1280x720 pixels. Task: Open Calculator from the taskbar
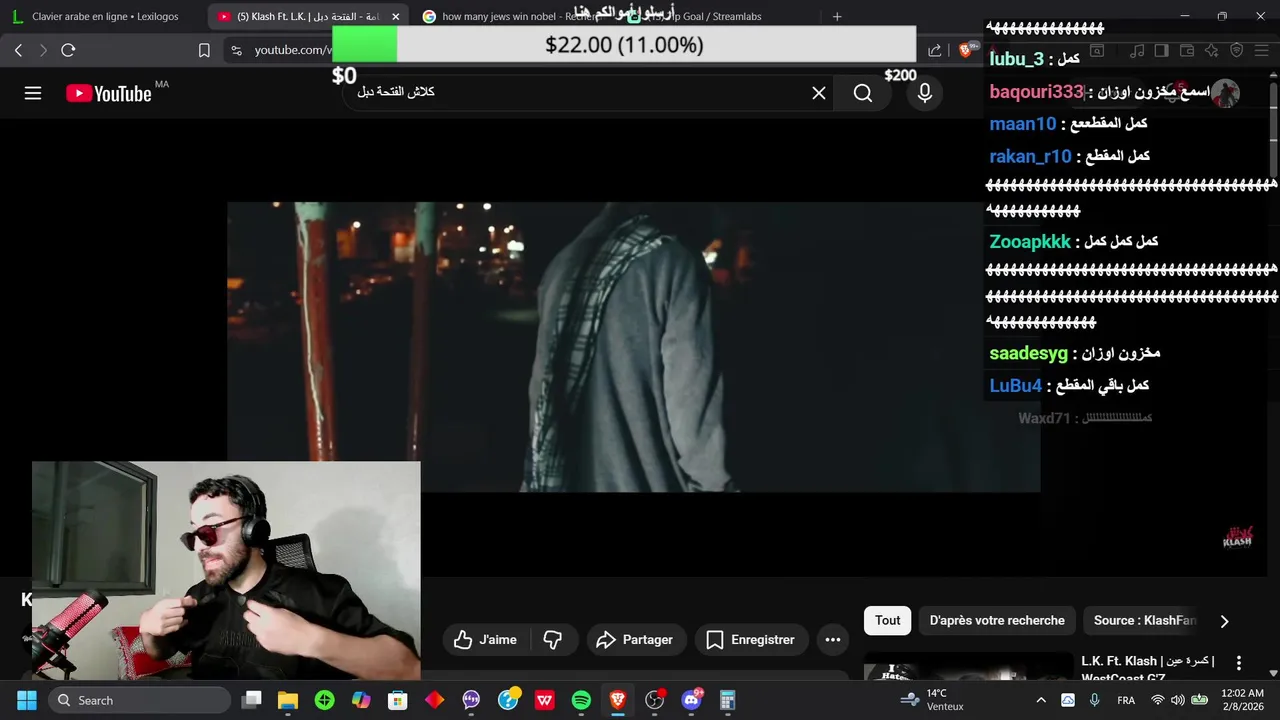728,700
